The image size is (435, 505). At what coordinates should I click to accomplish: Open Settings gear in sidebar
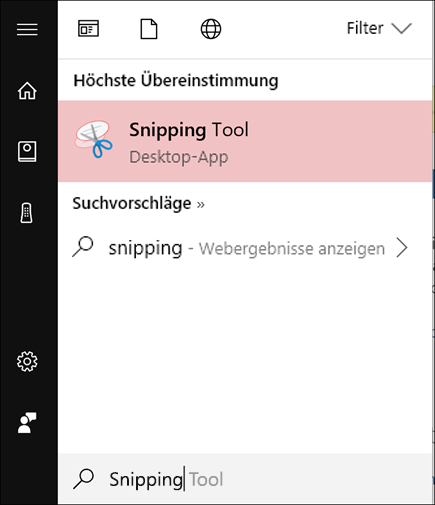point(27,361)
